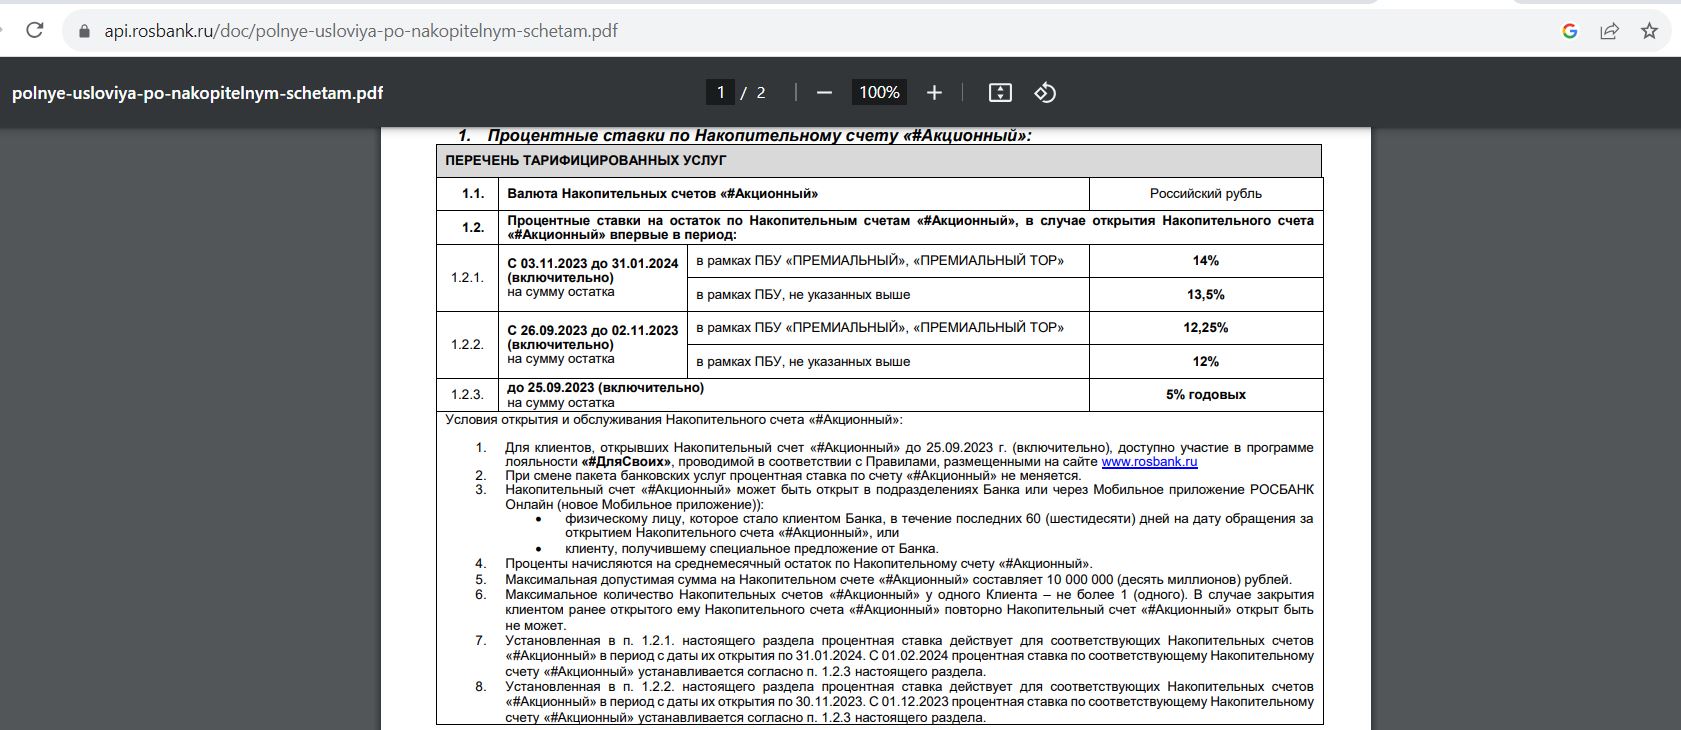Click the row number "1.1."
The width and height of the screenshot is (1681, 730).
click(x=473, y=194)
